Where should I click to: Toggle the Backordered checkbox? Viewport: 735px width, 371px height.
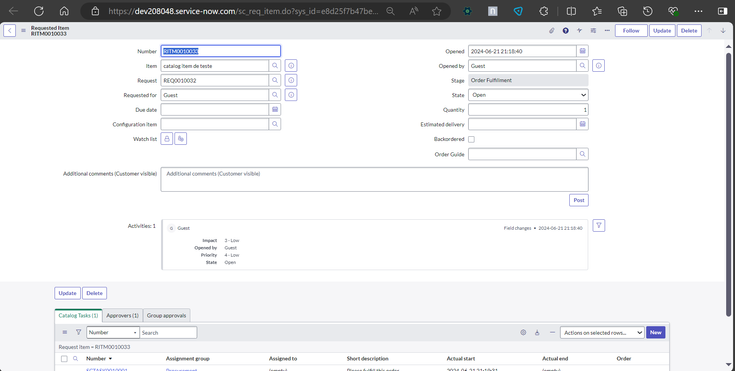(471, 139)
